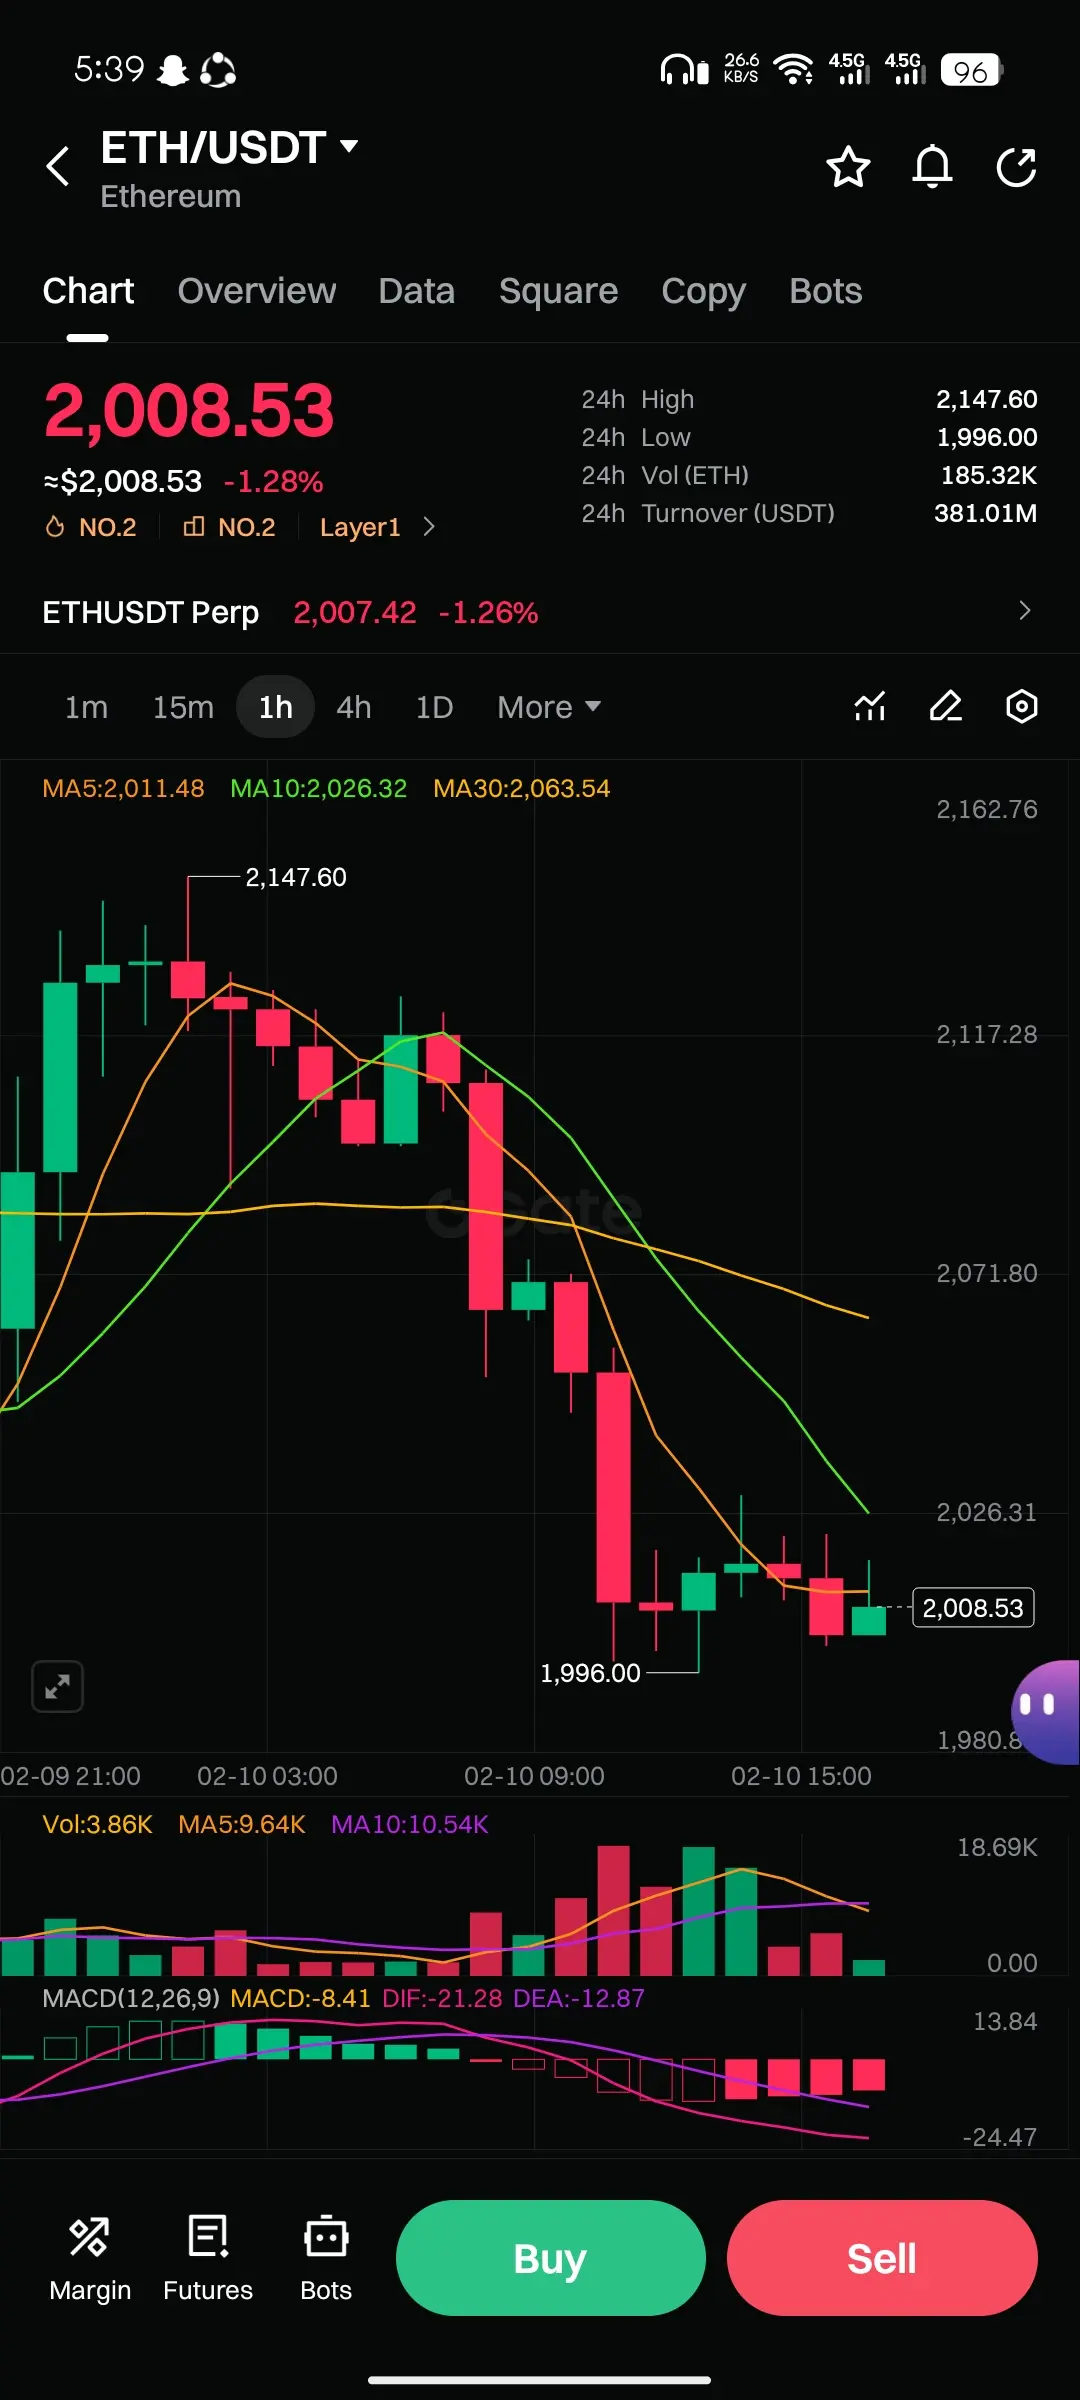Open the Square tab
Image resolution: width=1080 pixels, height=2400 pixels.
click(559, 291)
